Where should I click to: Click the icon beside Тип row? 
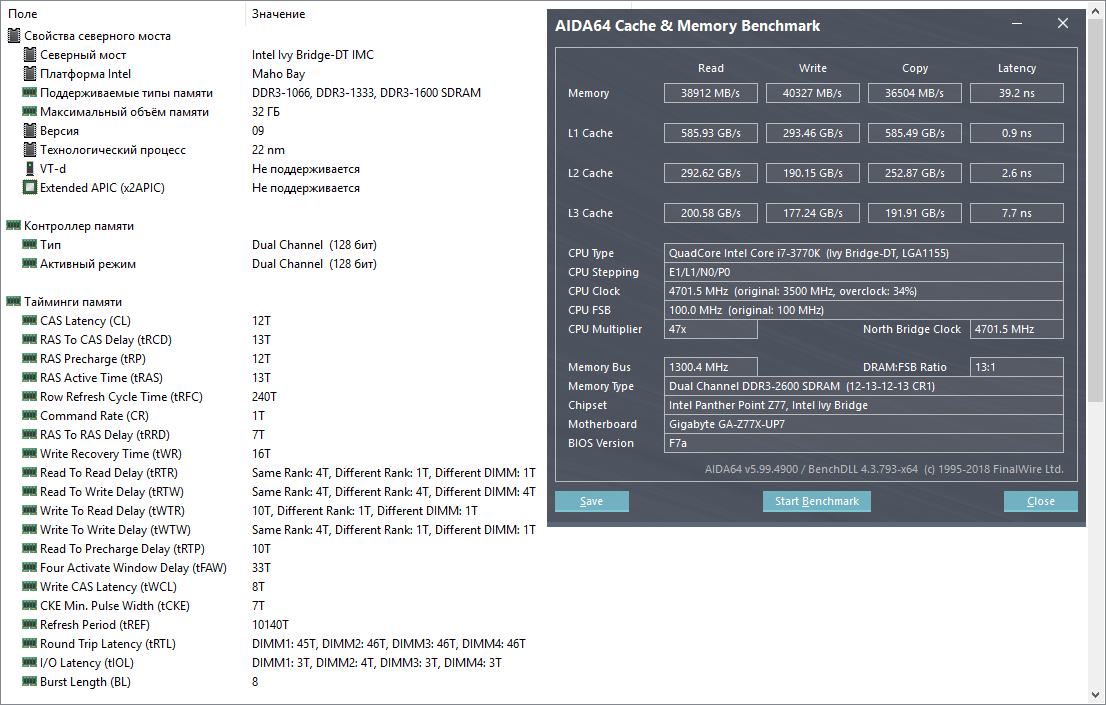tap(30, 245)
